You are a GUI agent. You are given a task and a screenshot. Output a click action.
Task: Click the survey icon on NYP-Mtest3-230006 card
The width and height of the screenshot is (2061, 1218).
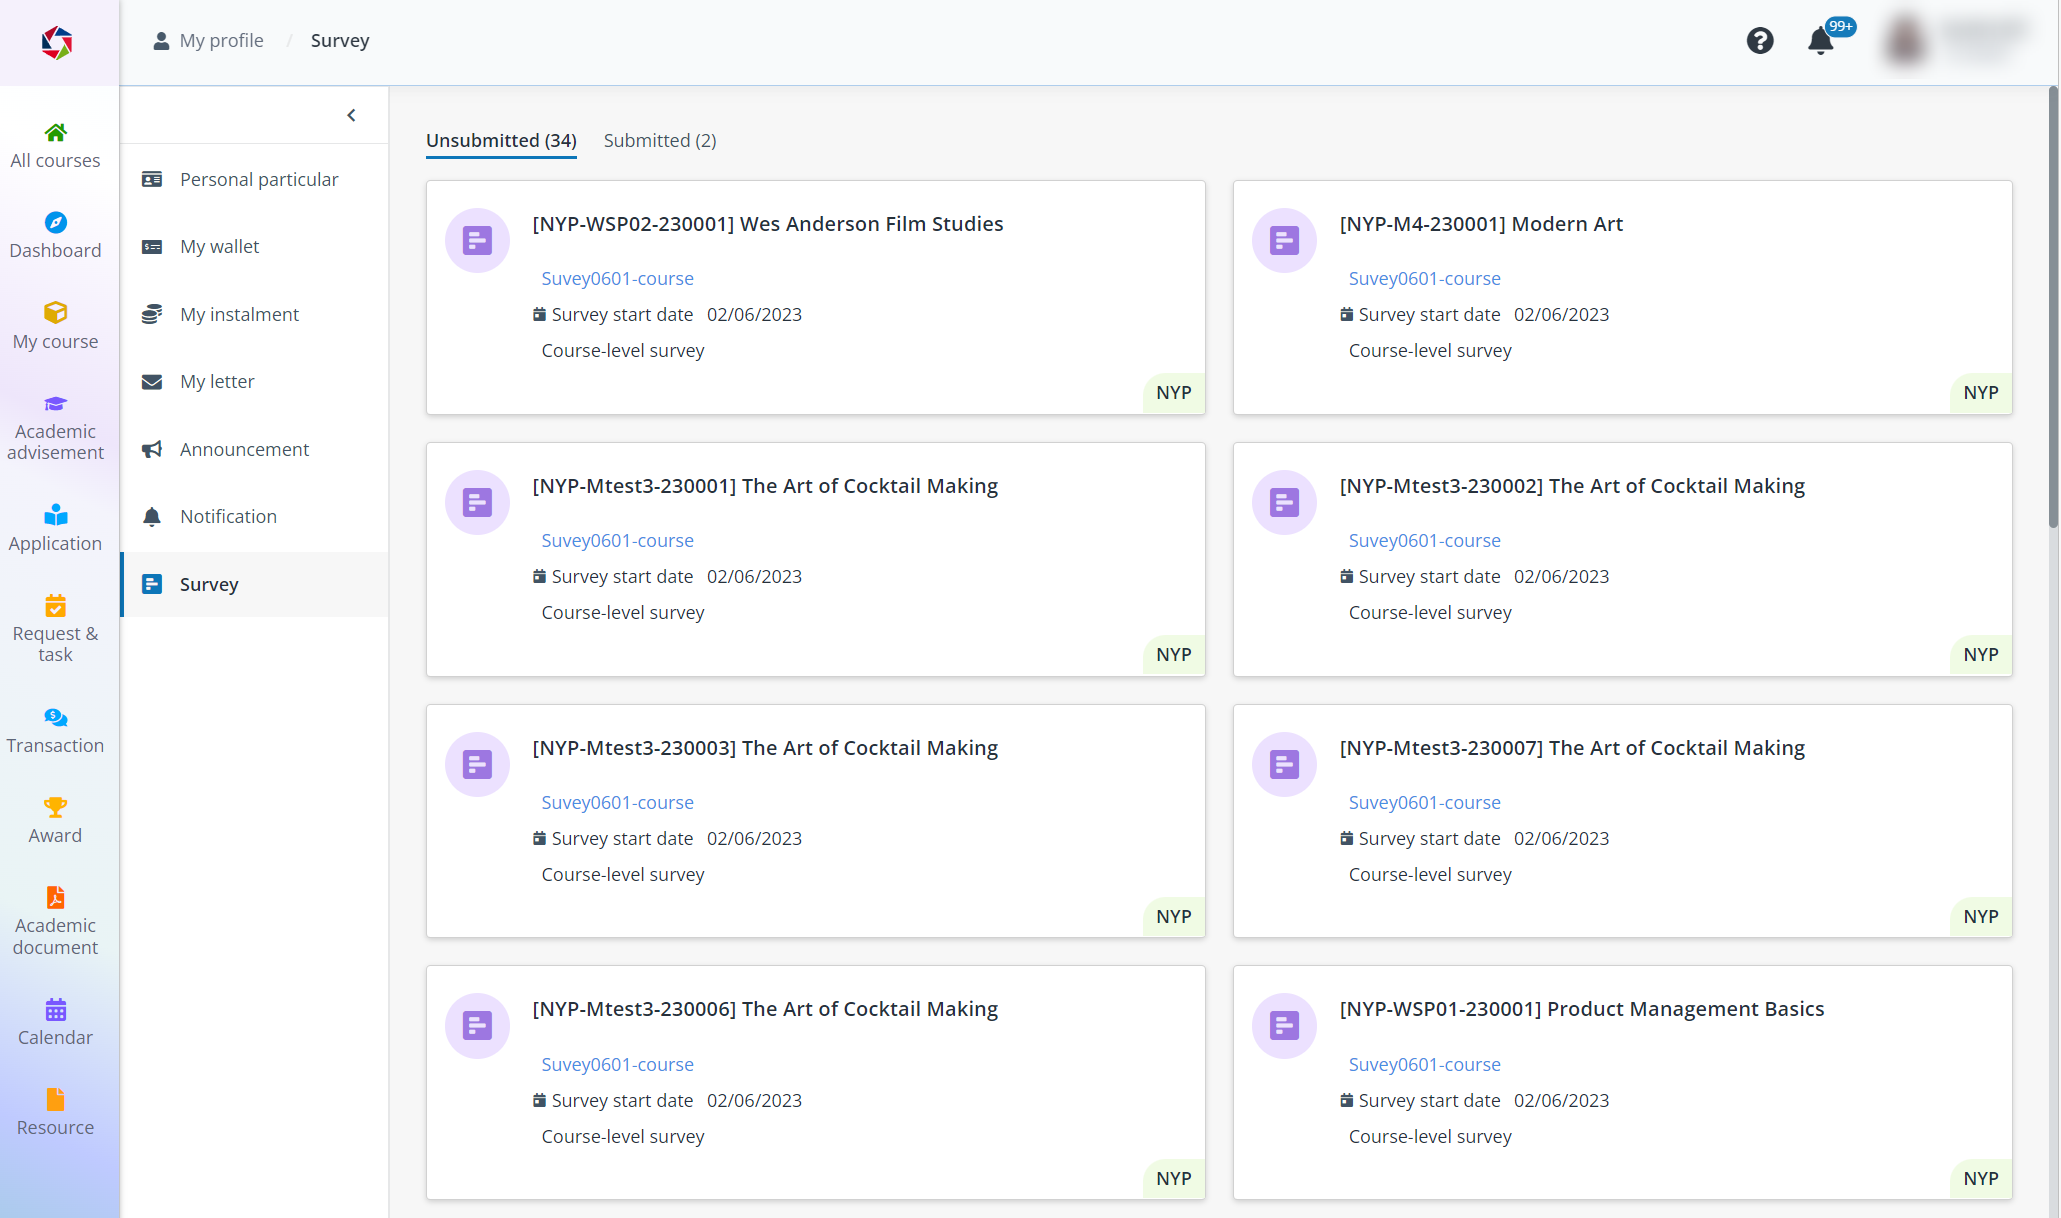point(477,1025)
